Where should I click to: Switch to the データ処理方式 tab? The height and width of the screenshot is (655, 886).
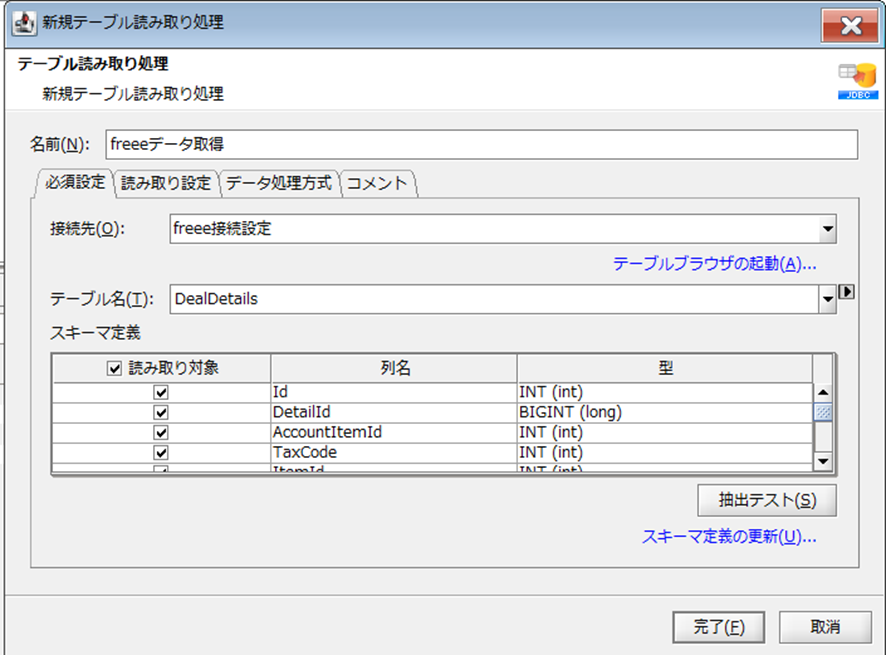[279, 183]
